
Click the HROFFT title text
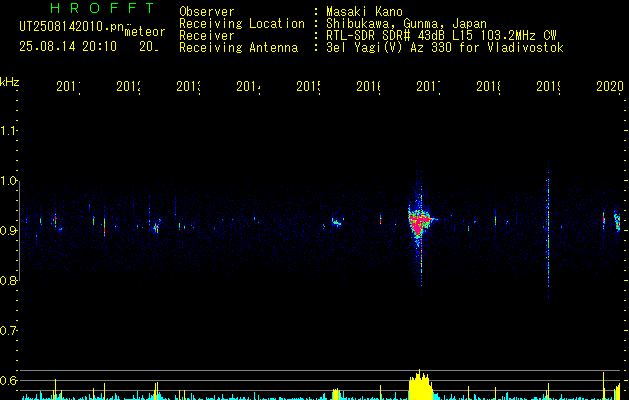[102, 8]
